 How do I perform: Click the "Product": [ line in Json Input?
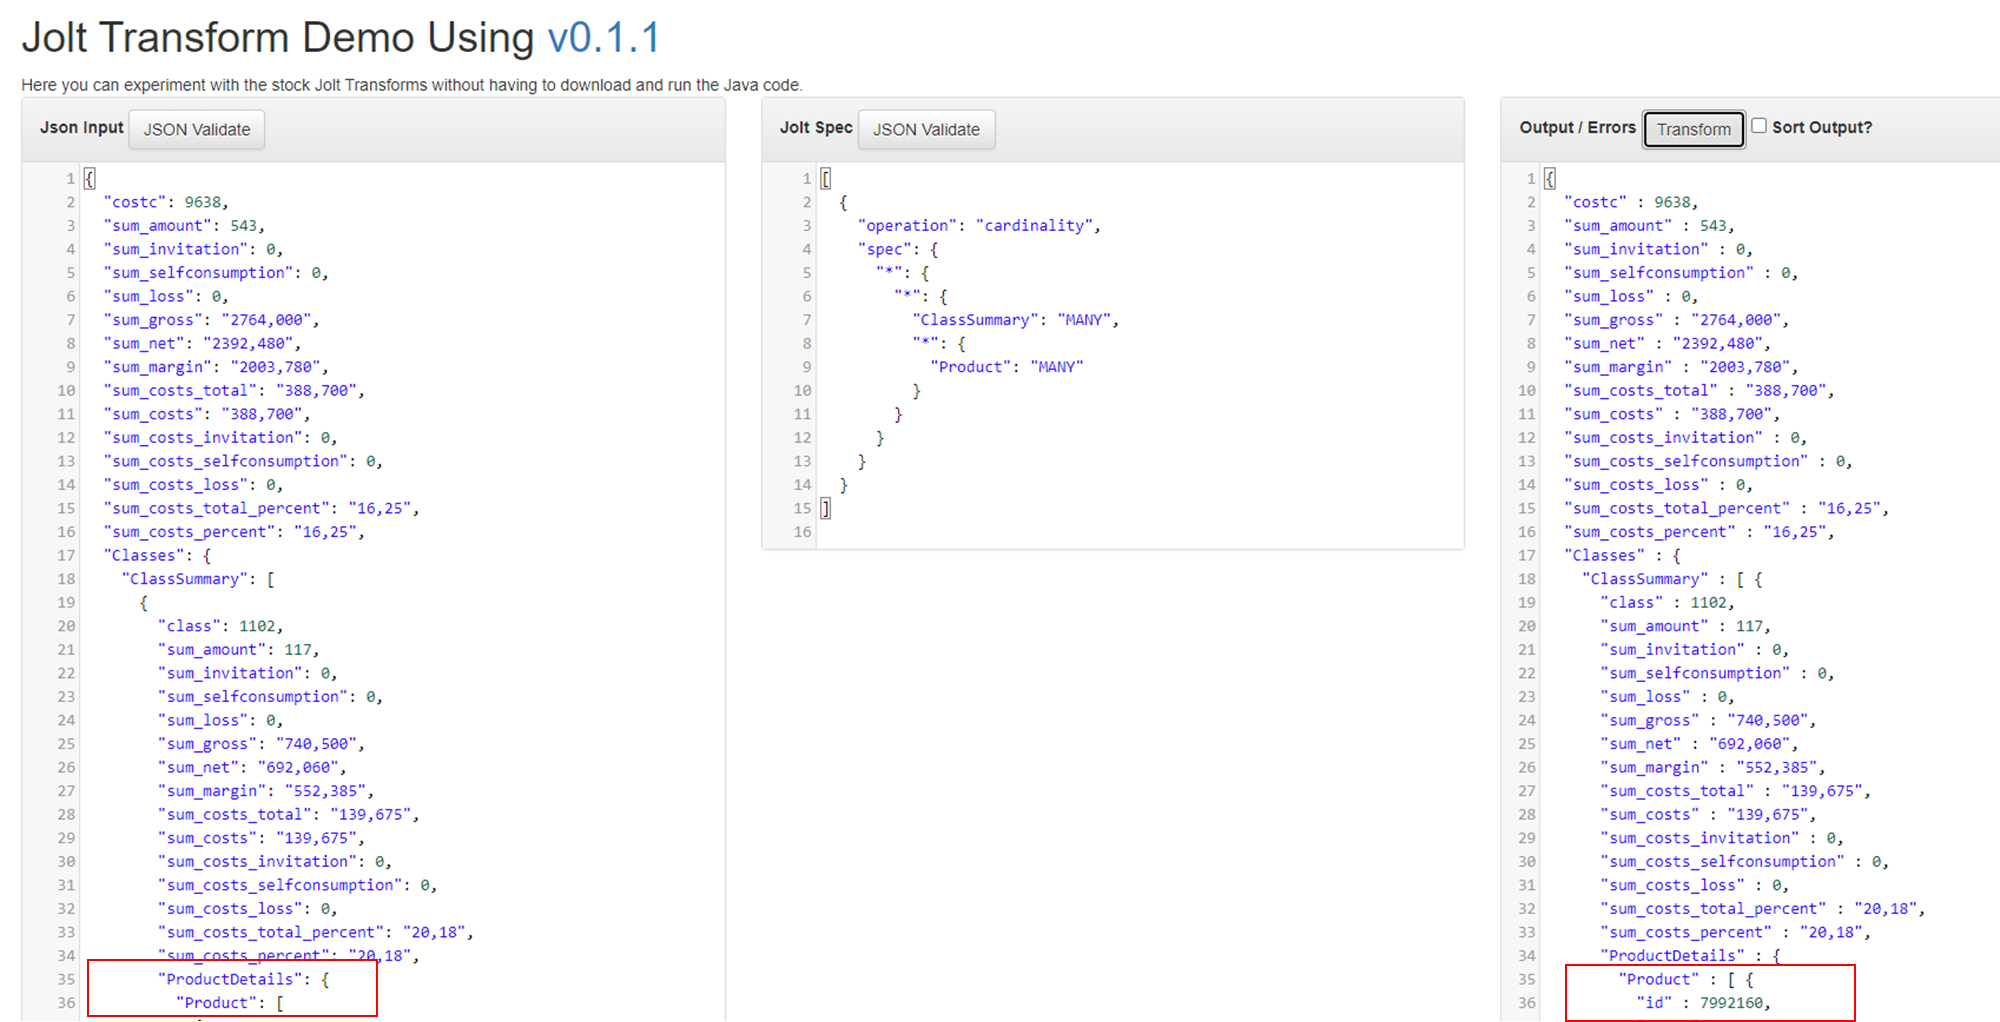tap(230, 1003)
